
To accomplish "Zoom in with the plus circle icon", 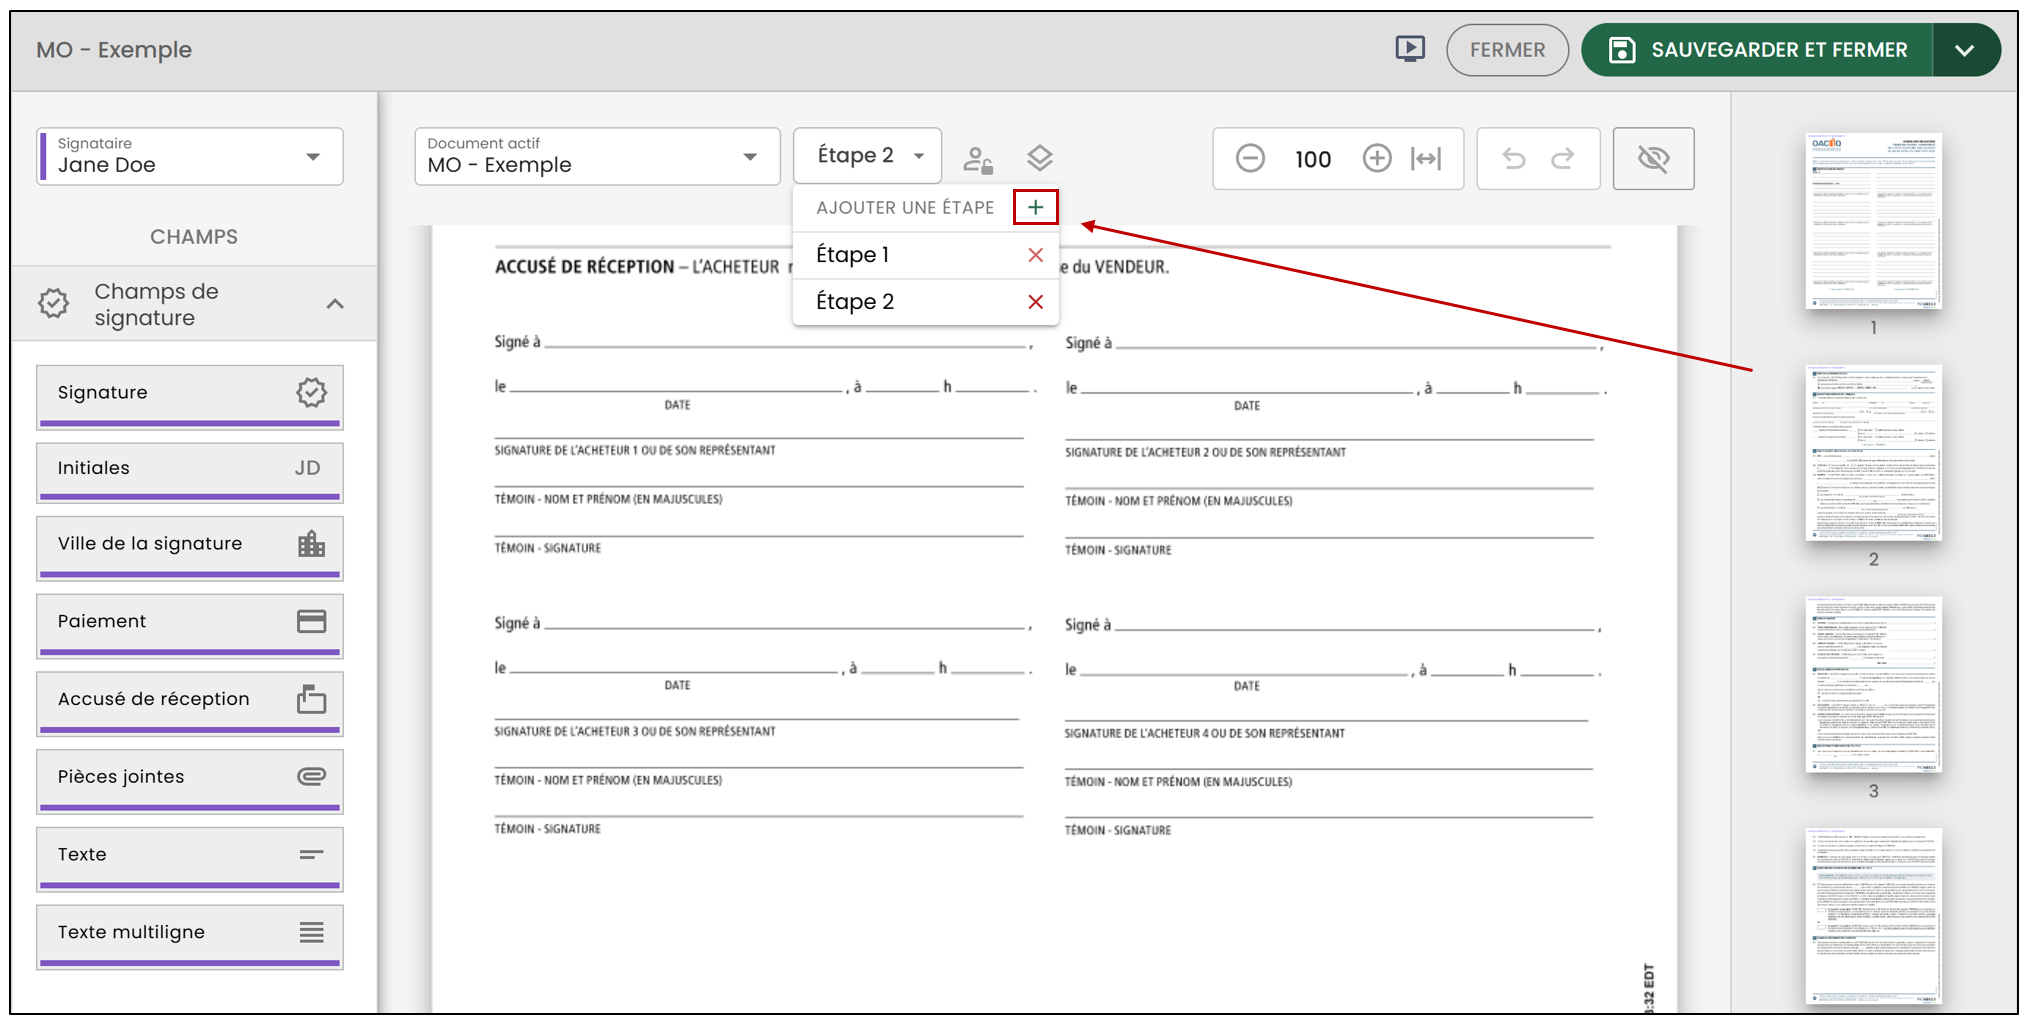I will [x=1377, y=158].
